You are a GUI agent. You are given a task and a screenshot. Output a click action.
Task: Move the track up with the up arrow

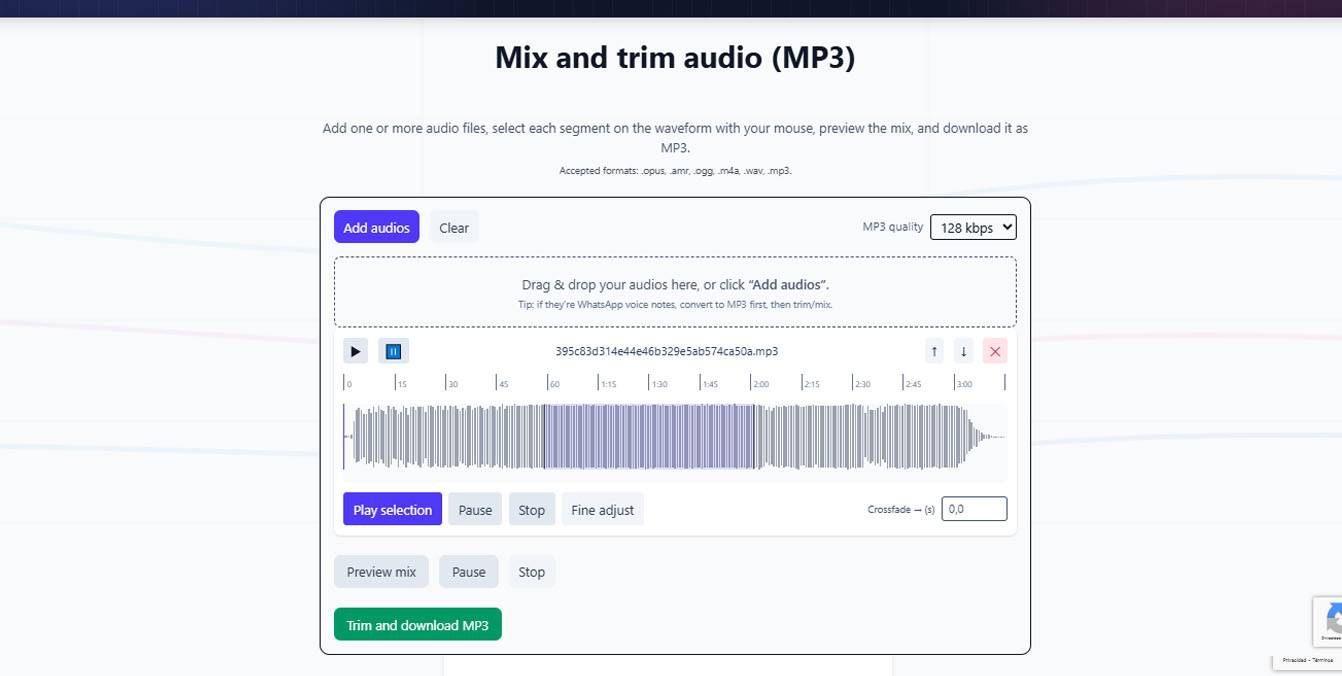(x=933, y=351)
